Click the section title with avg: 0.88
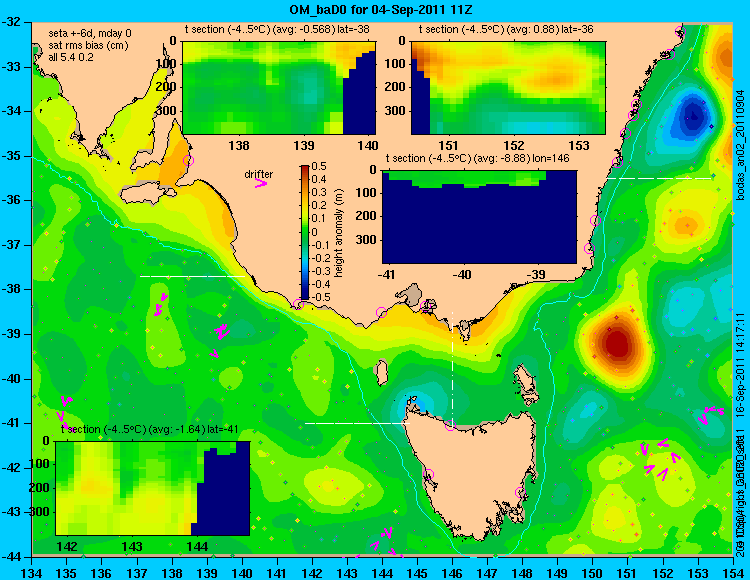The height and width of the screenshot is (580, 750). click(506, 29)
